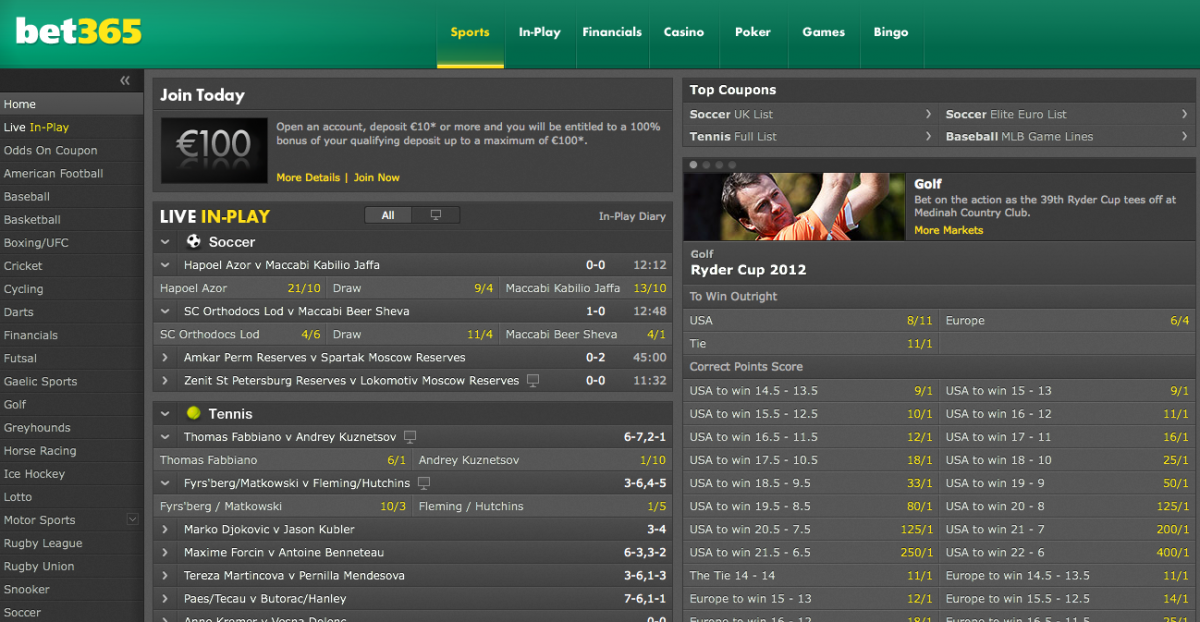Select the fourth carousel dot above Golf banner
The width and height of the screenshot is (1200, 622).
[x=731, y=164]
